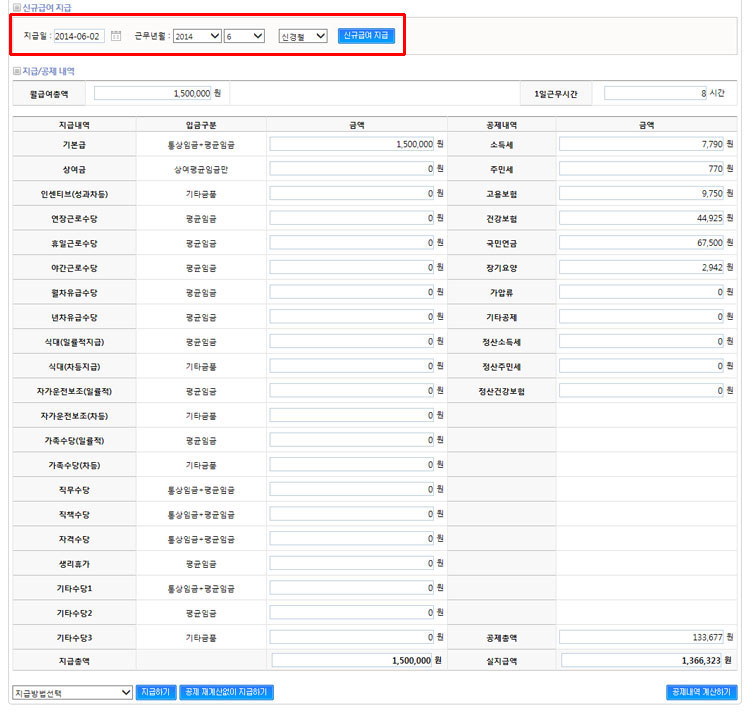The height and width of the screenshot is (712, 750).
Task: Click the 상여금 amount field
Action: pyautogui.click(x=352, y=168)
